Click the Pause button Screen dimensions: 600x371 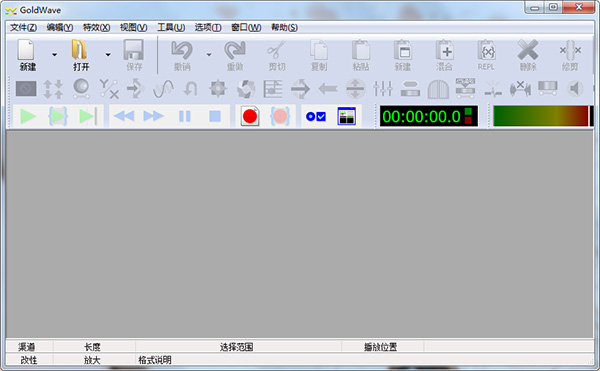[x=185, y=116]
